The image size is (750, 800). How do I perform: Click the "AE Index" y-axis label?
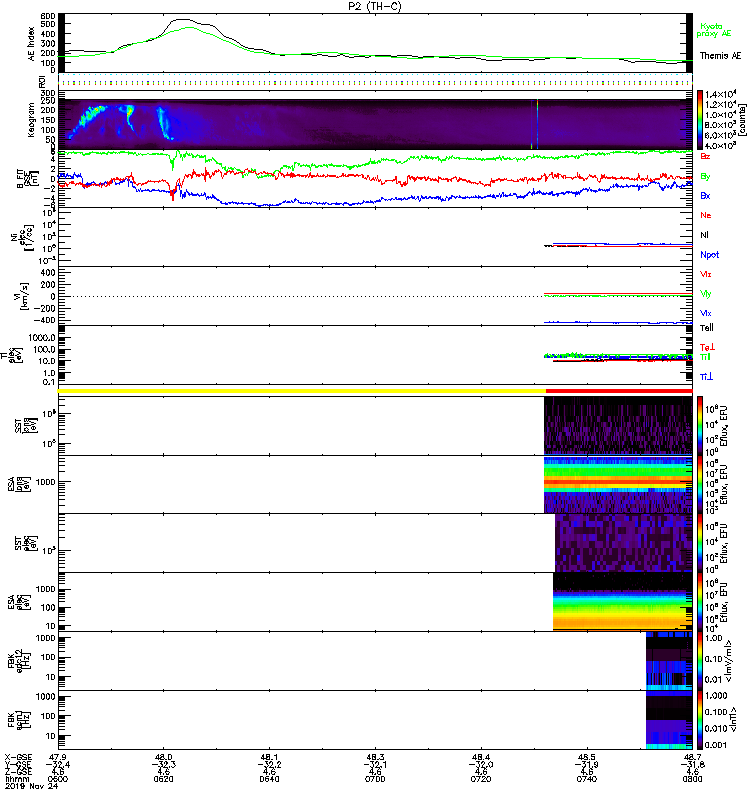[x=31, y=44]
